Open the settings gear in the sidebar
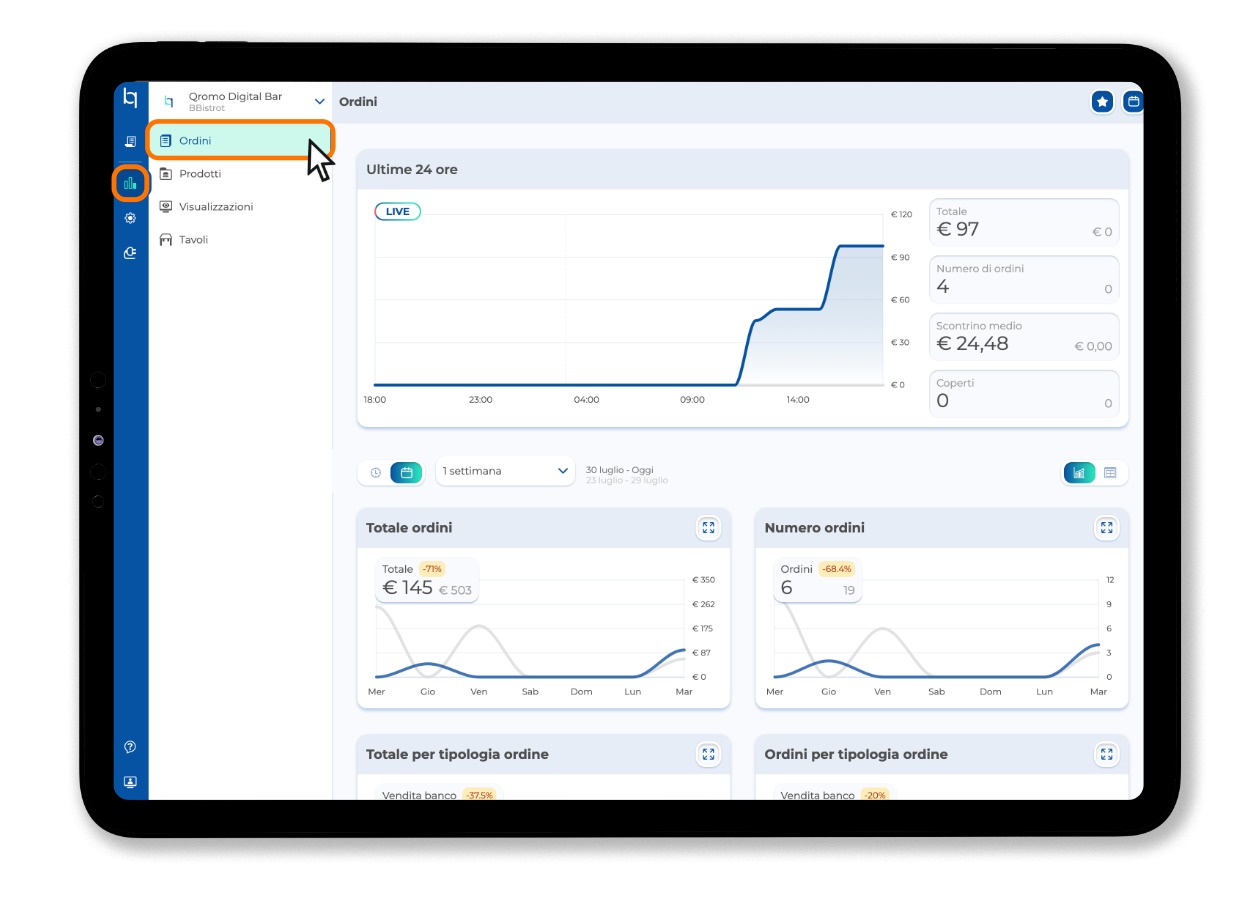The height and width of the screenshot is (920, 1250). tap(130, 218)
